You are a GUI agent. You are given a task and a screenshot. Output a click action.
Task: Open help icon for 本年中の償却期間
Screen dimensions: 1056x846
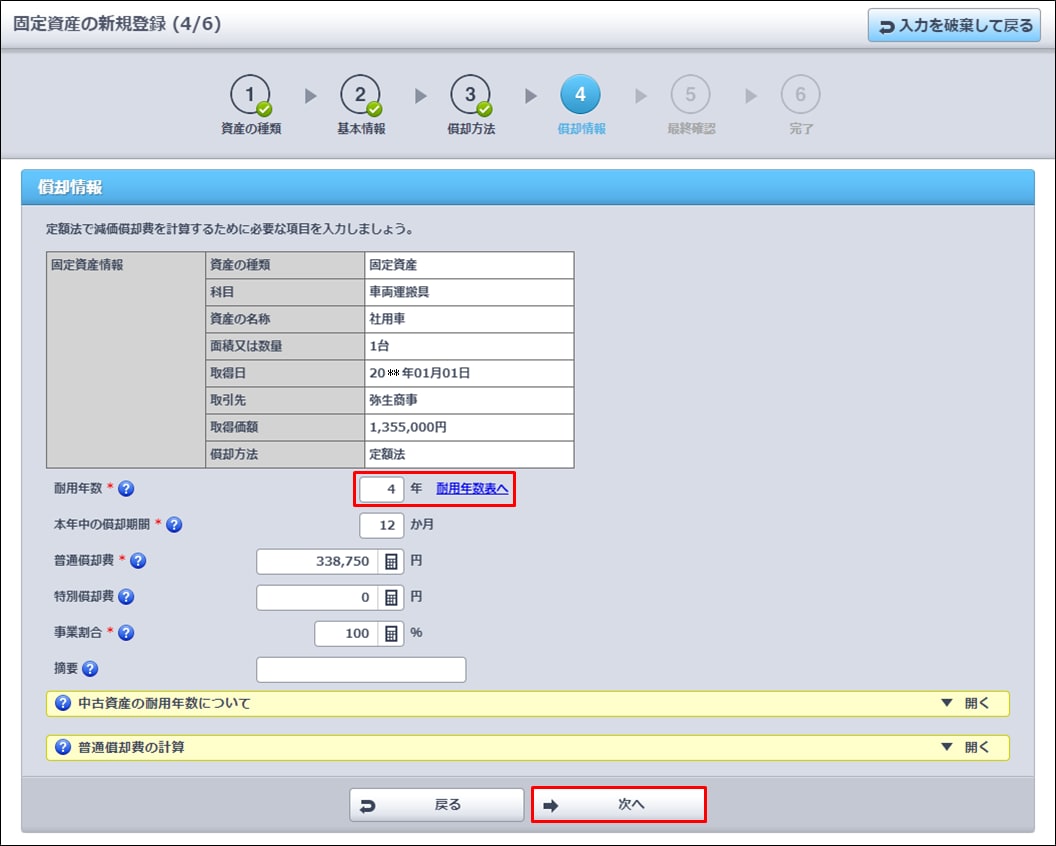(x=174, y=525)
